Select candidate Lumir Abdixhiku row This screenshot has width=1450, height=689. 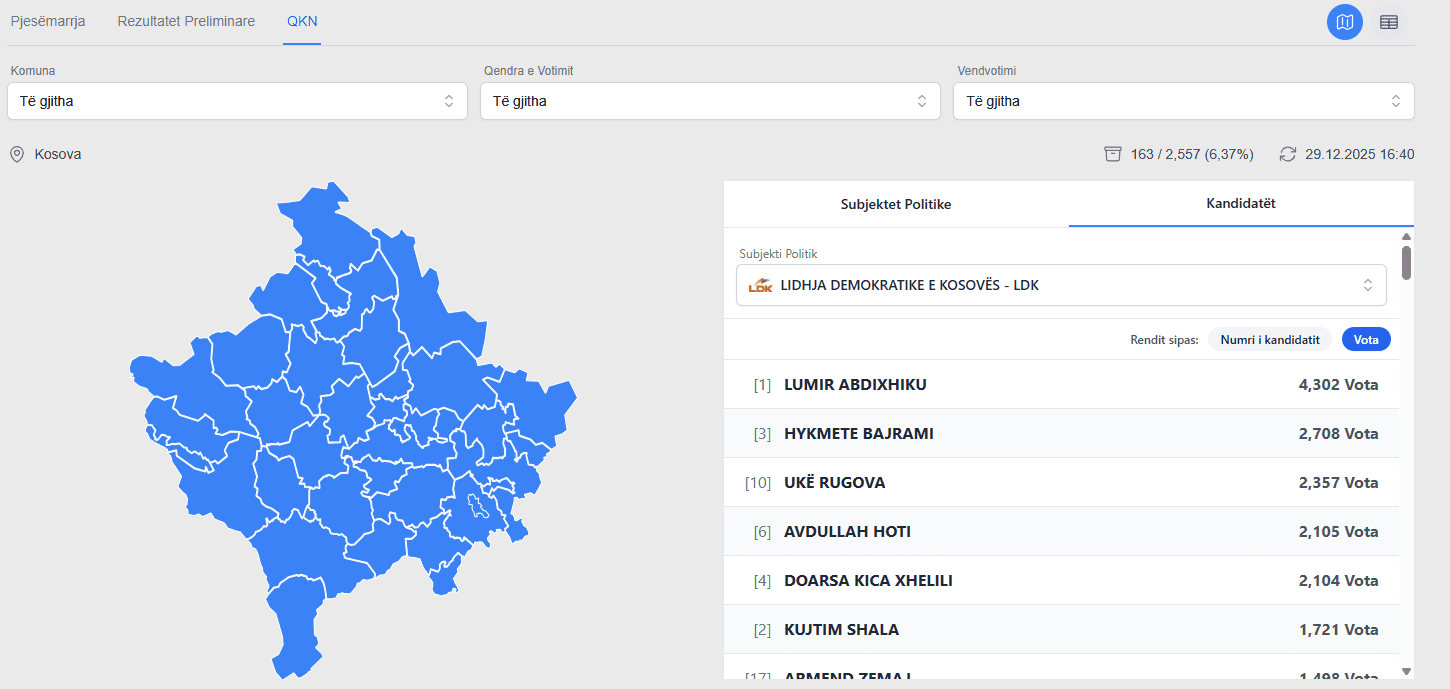[1061, 385]
